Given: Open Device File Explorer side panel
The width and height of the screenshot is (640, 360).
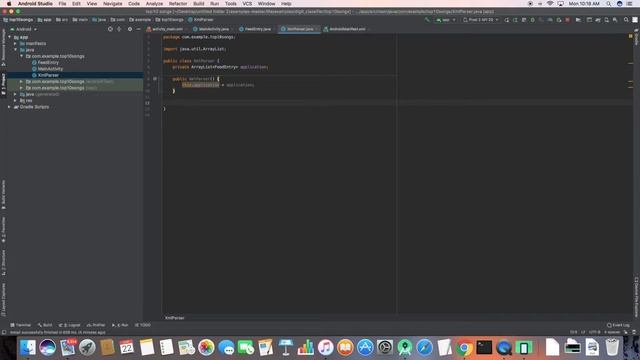Looking at the screenshot, I should (636, 297).
